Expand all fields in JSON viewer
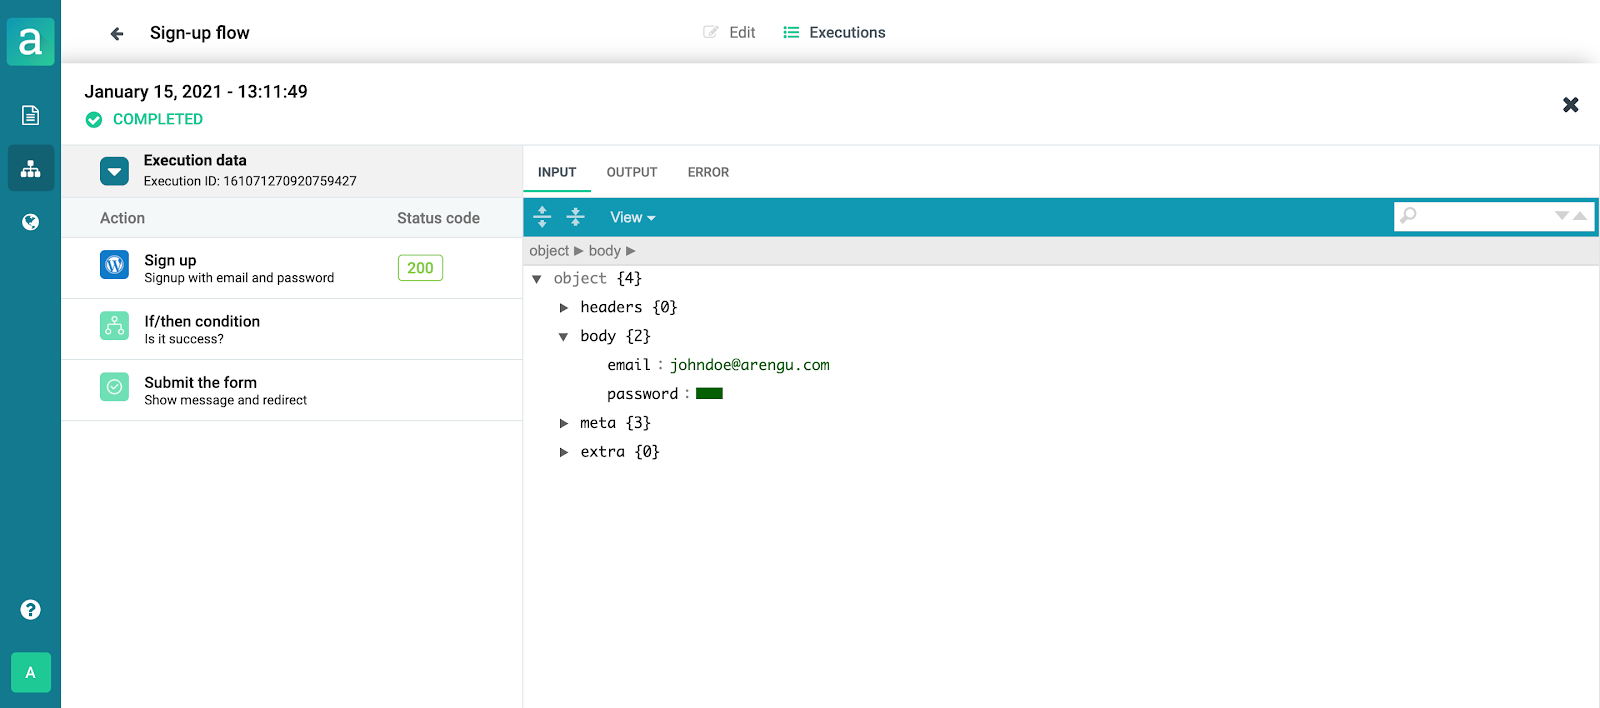 542,217
